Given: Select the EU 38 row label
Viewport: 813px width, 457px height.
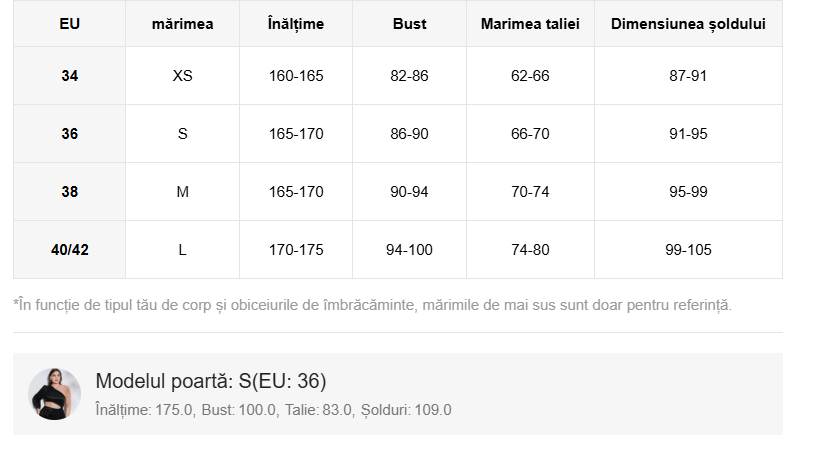Looking at the screenshot, I should [69, 192].
